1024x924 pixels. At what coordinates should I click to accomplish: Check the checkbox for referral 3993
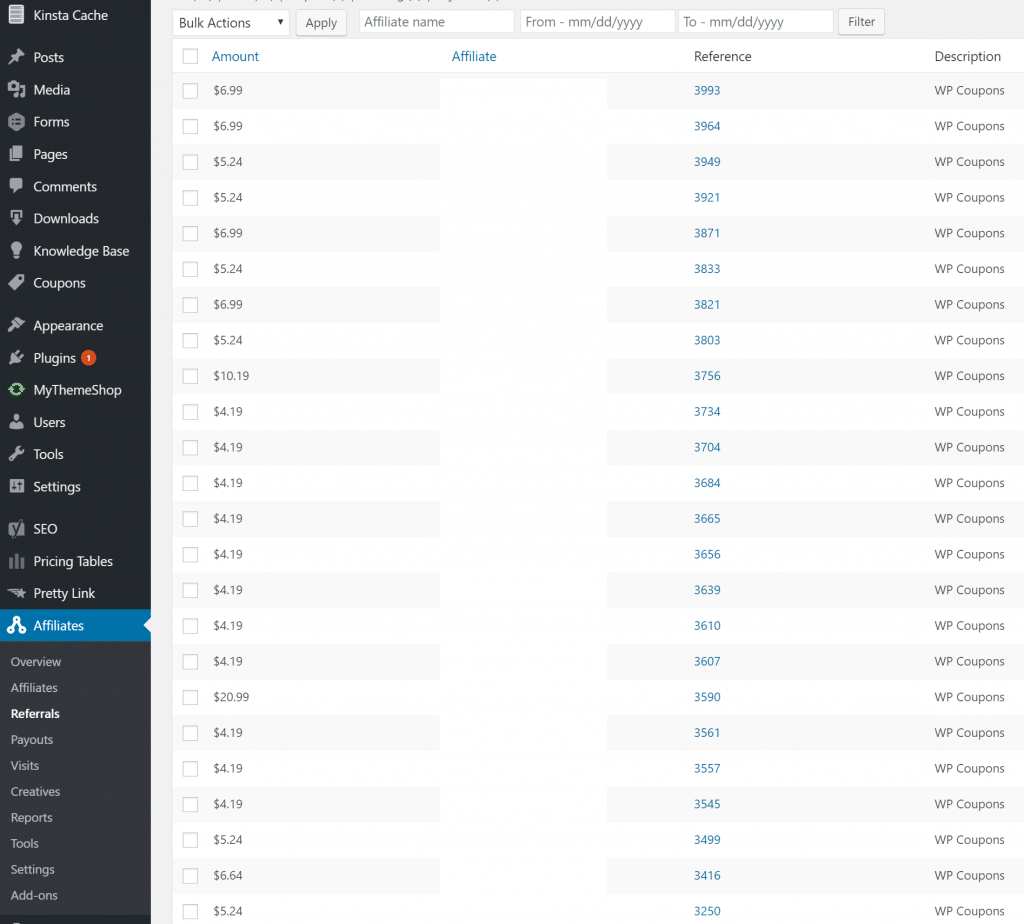click(x=189, y=90)
